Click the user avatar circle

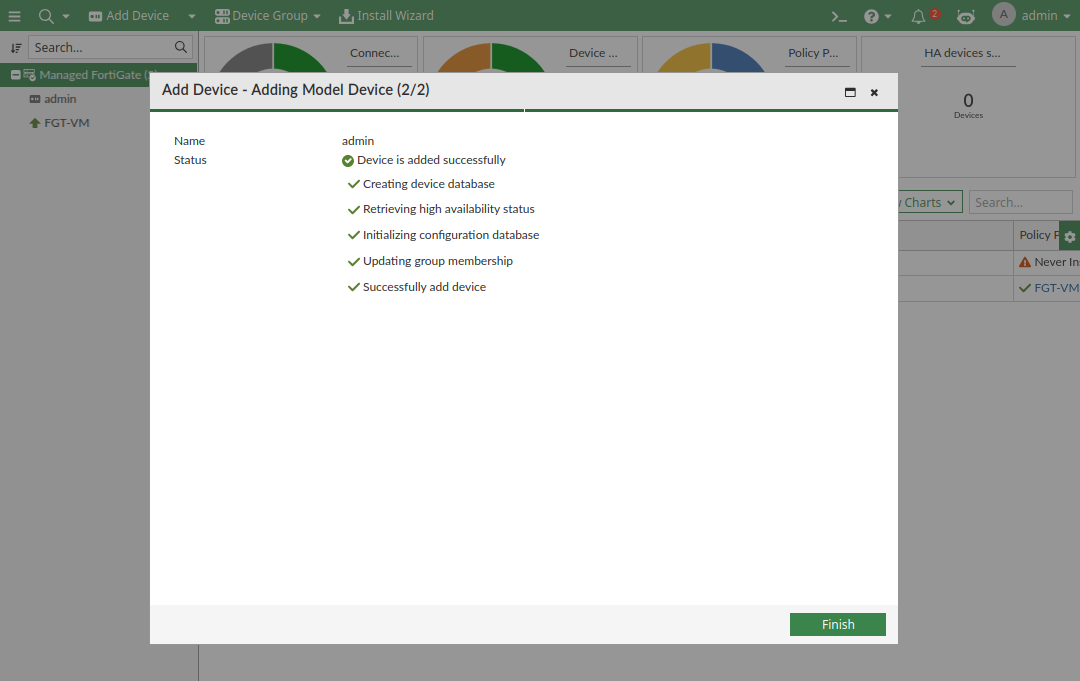coord(1004,14)
